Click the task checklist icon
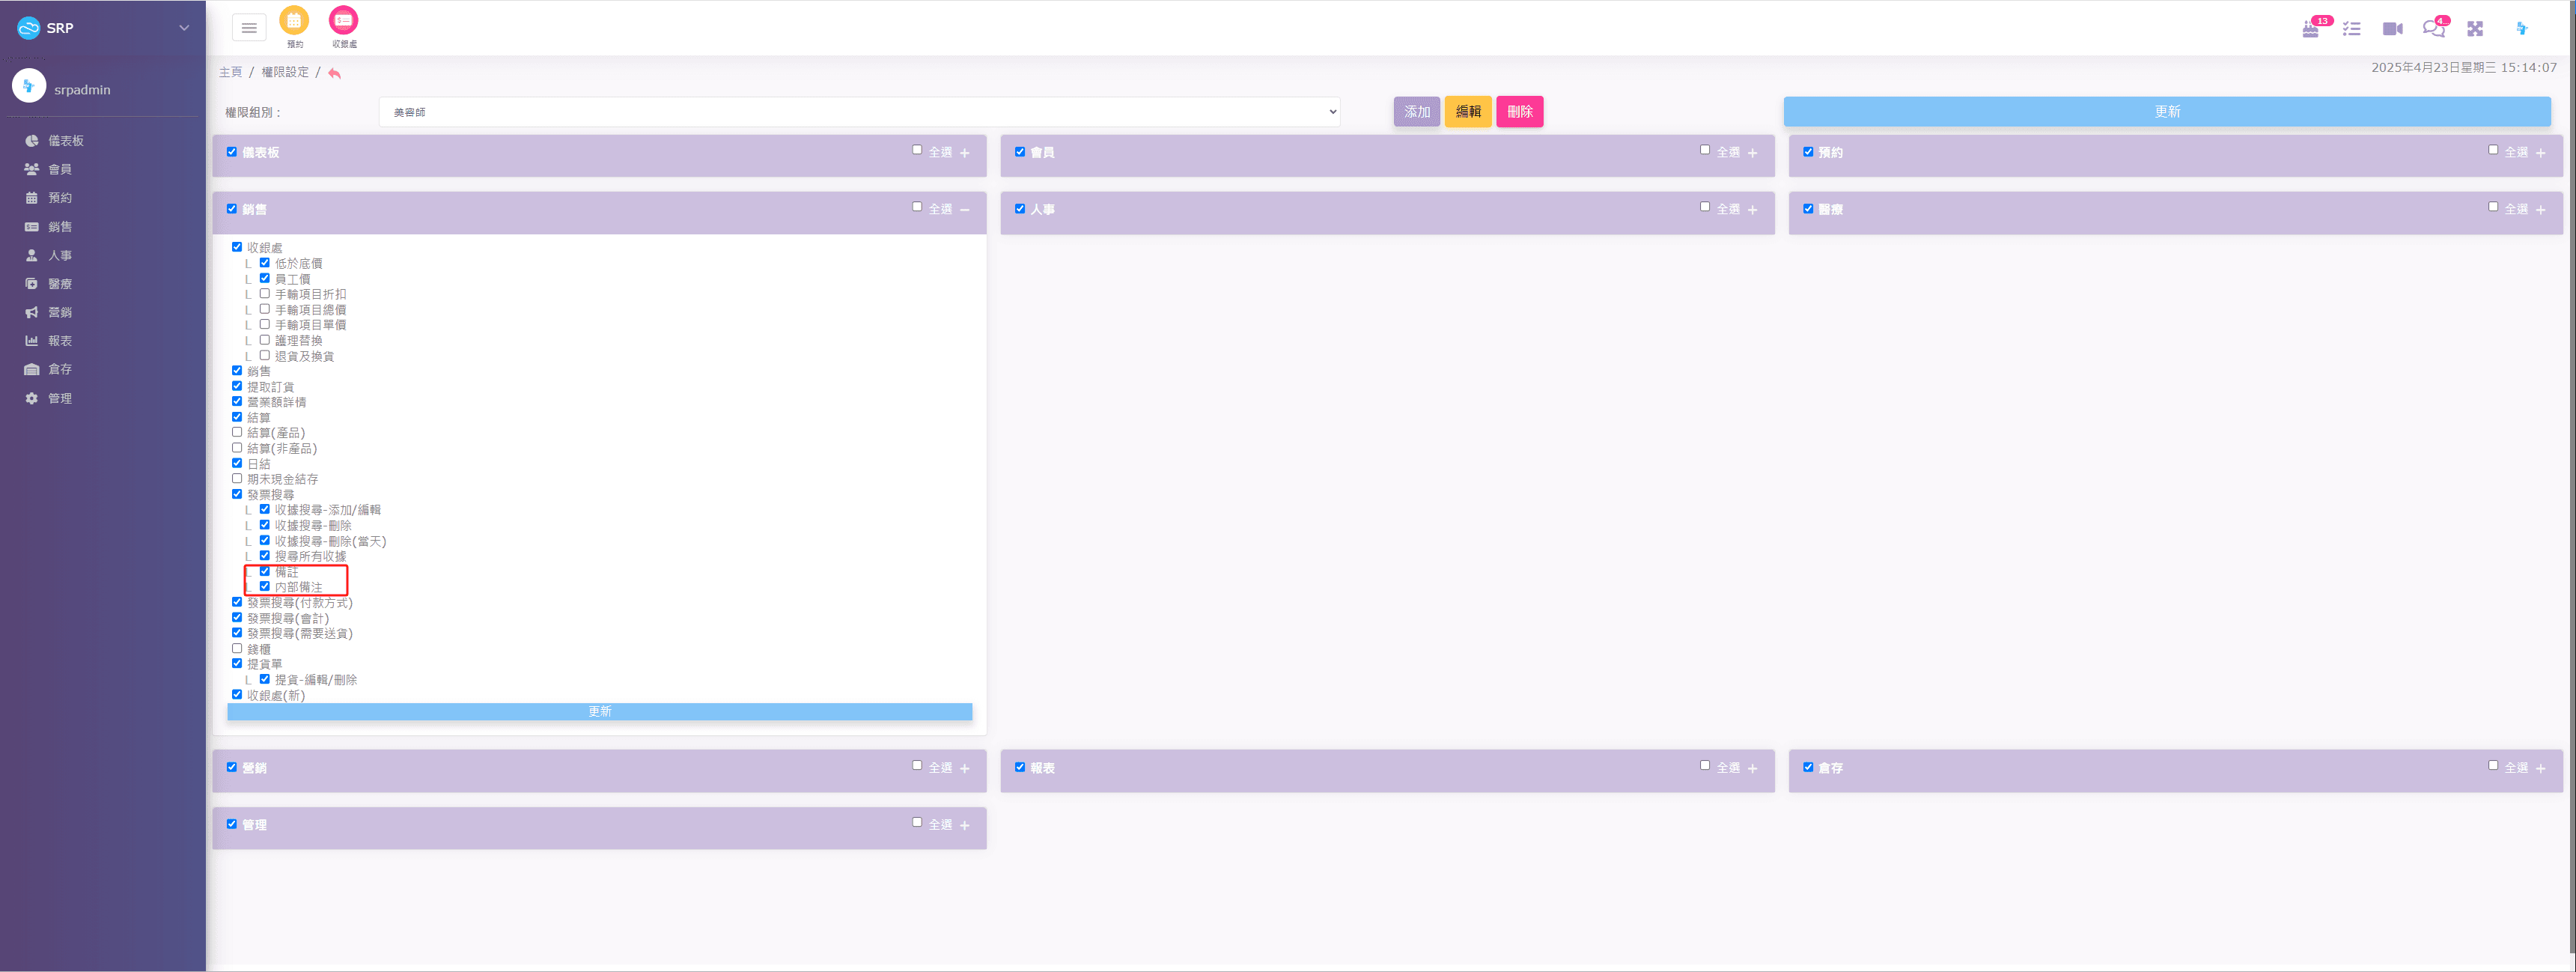Image resolution: width=2576 pixels, height=972 pixels. (x=2351, y=29)
